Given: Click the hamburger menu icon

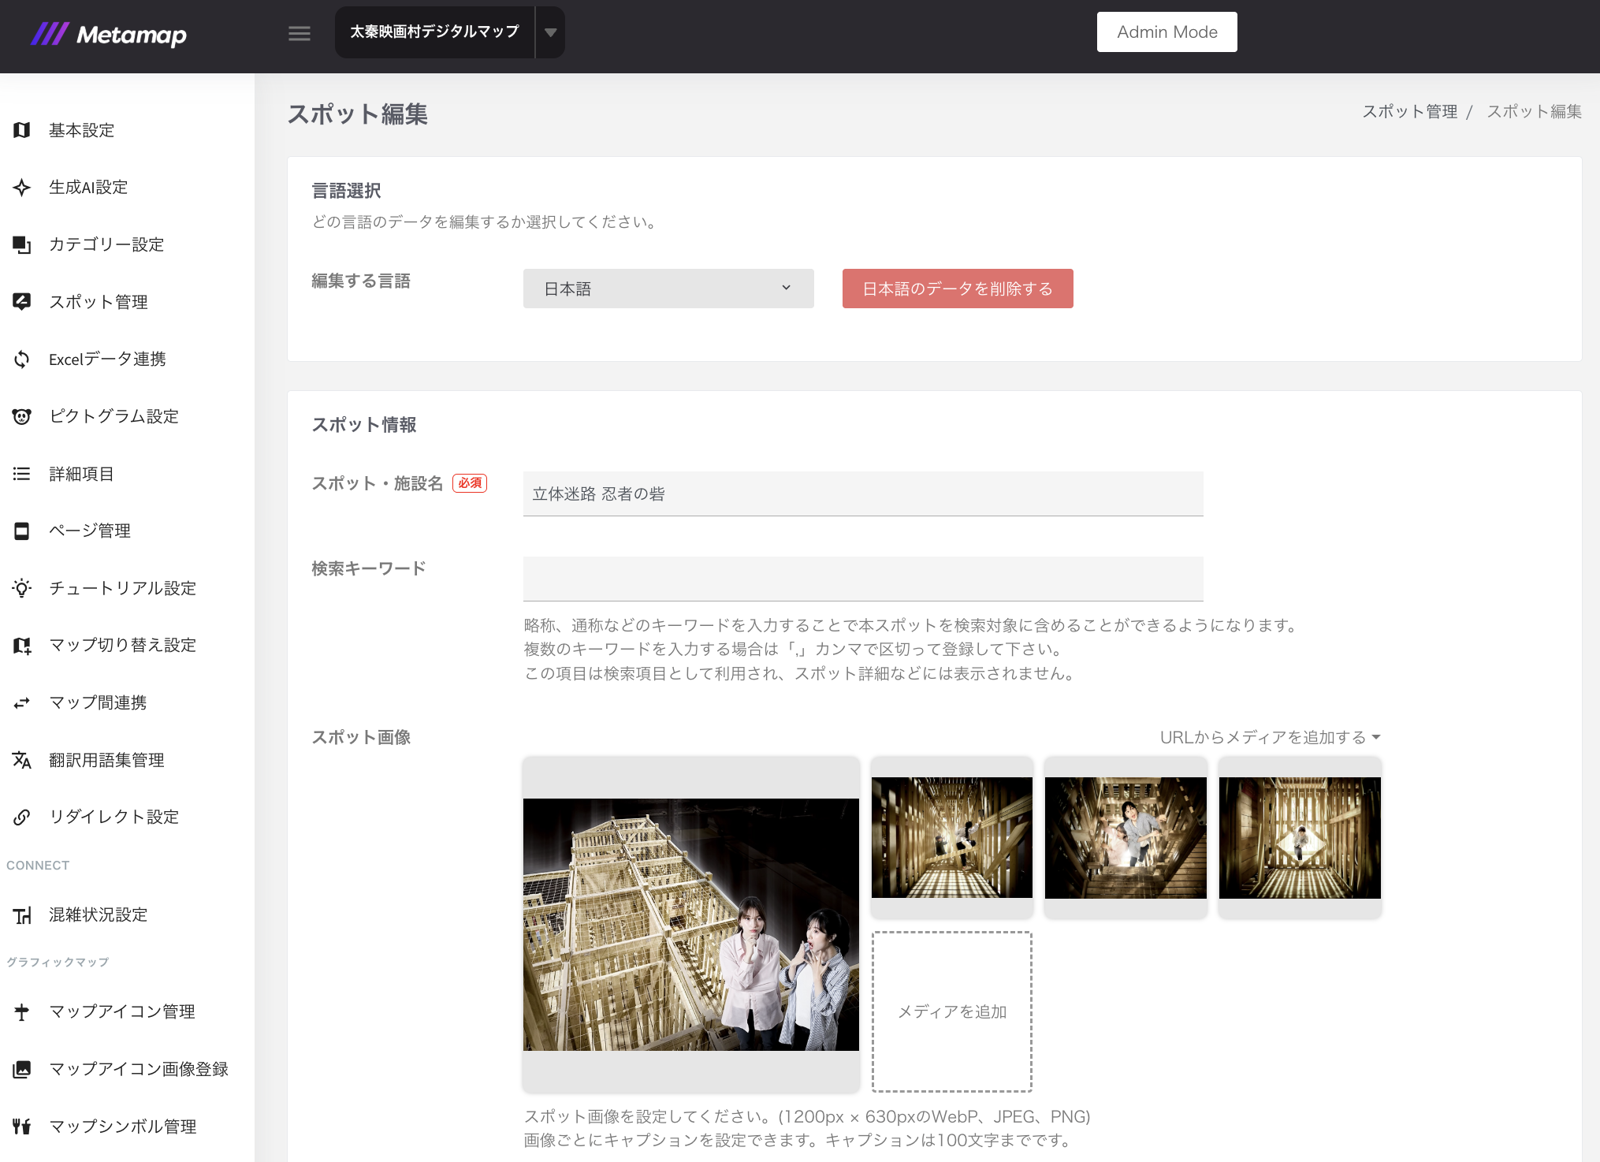Looking at the screenshot, I should [x=299, y=33].
